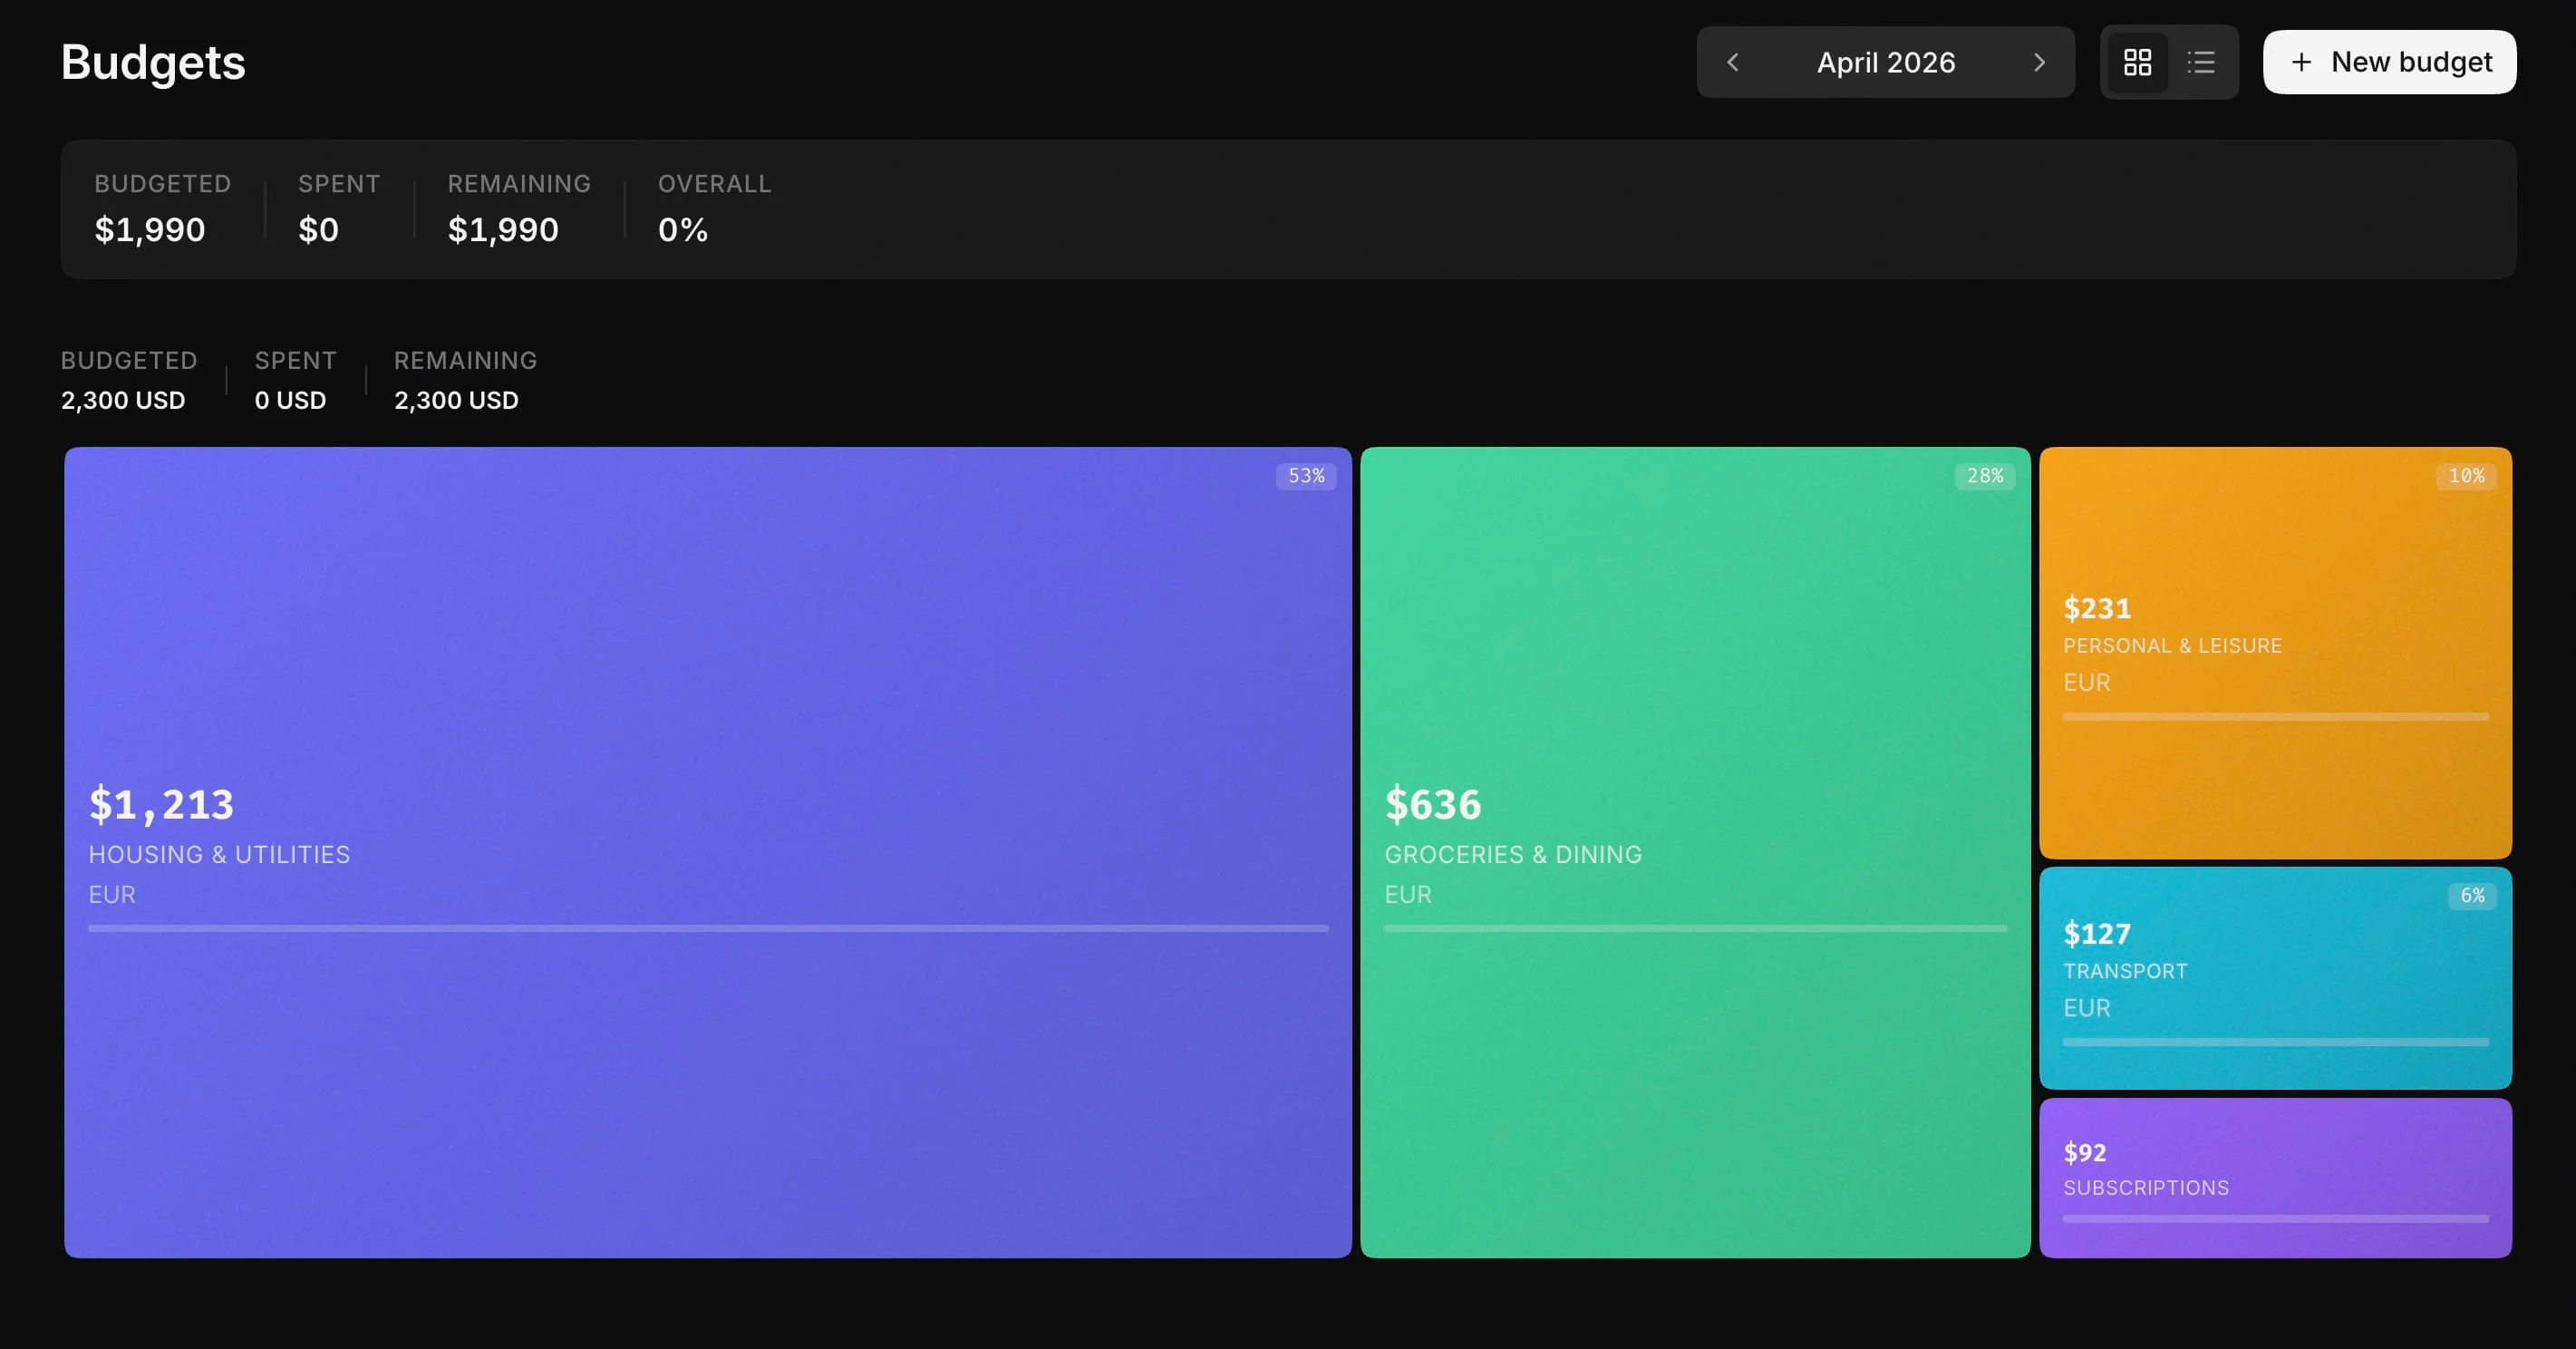Toggle the view mode to grid
The height and width of the screenshot is (1349, 2576).
click(x=2139, y=62)
